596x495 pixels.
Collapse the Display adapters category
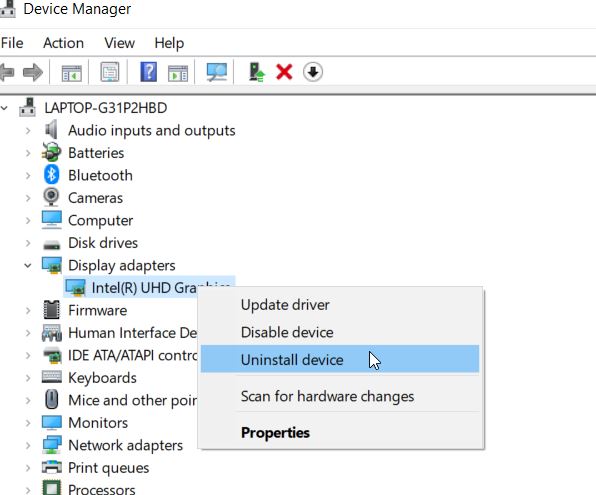(28, 265)
